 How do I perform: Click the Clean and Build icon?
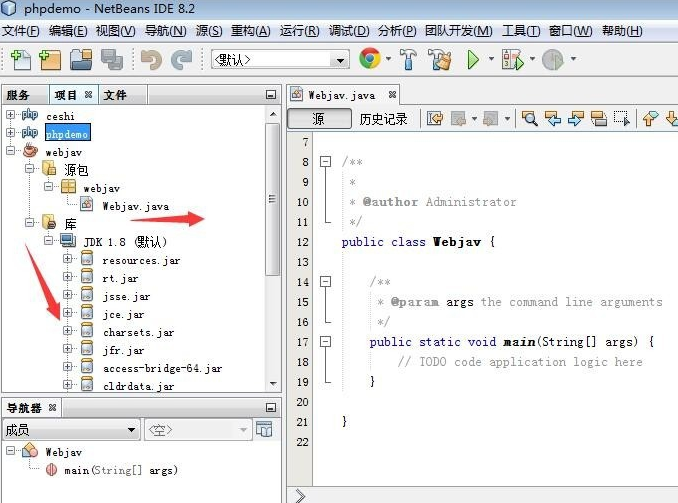[x=439, y=59]
